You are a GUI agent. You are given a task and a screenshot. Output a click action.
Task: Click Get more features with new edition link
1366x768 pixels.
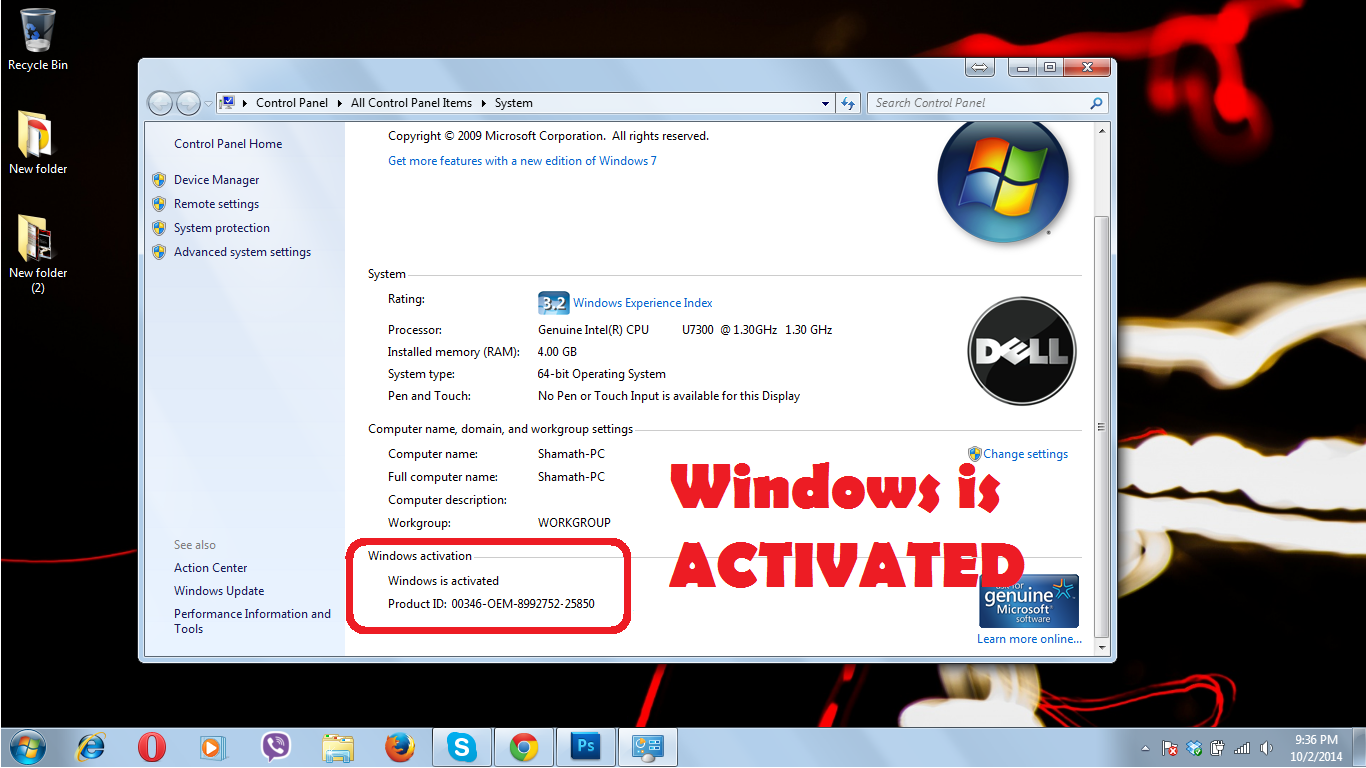pyautogui.click(x=522, y=161)
